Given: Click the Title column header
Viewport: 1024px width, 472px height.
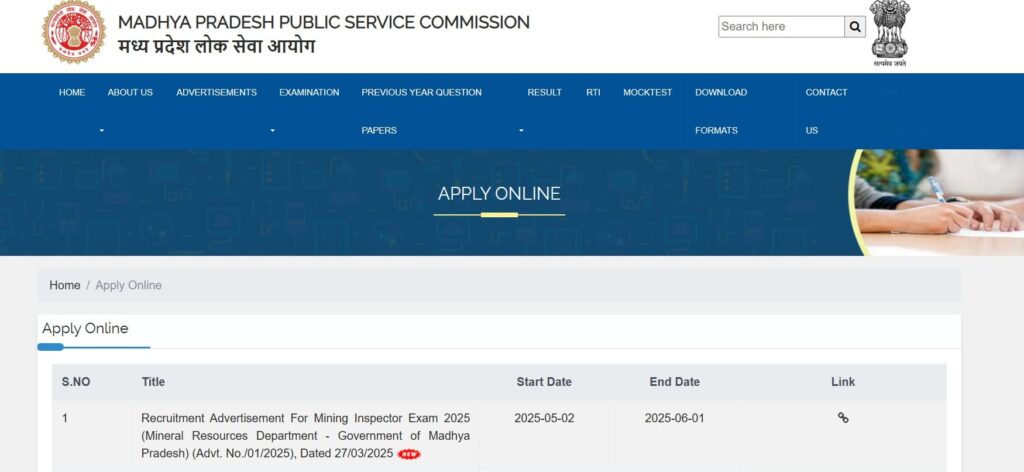Looking at the screenshot, I should 153,382.
